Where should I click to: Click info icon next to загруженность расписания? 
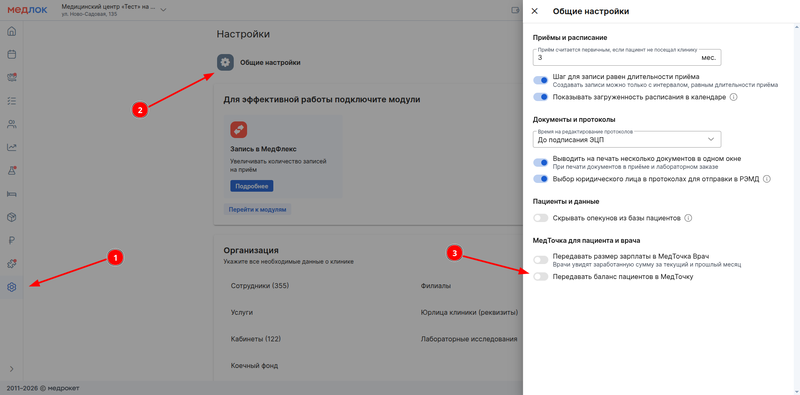click(733, 96)
